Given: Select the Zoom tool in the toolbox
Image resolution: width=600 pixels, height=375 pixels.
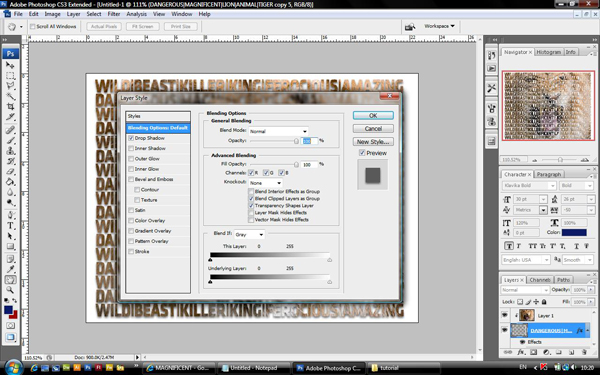Looking at the screenshot, I should 10,290.
